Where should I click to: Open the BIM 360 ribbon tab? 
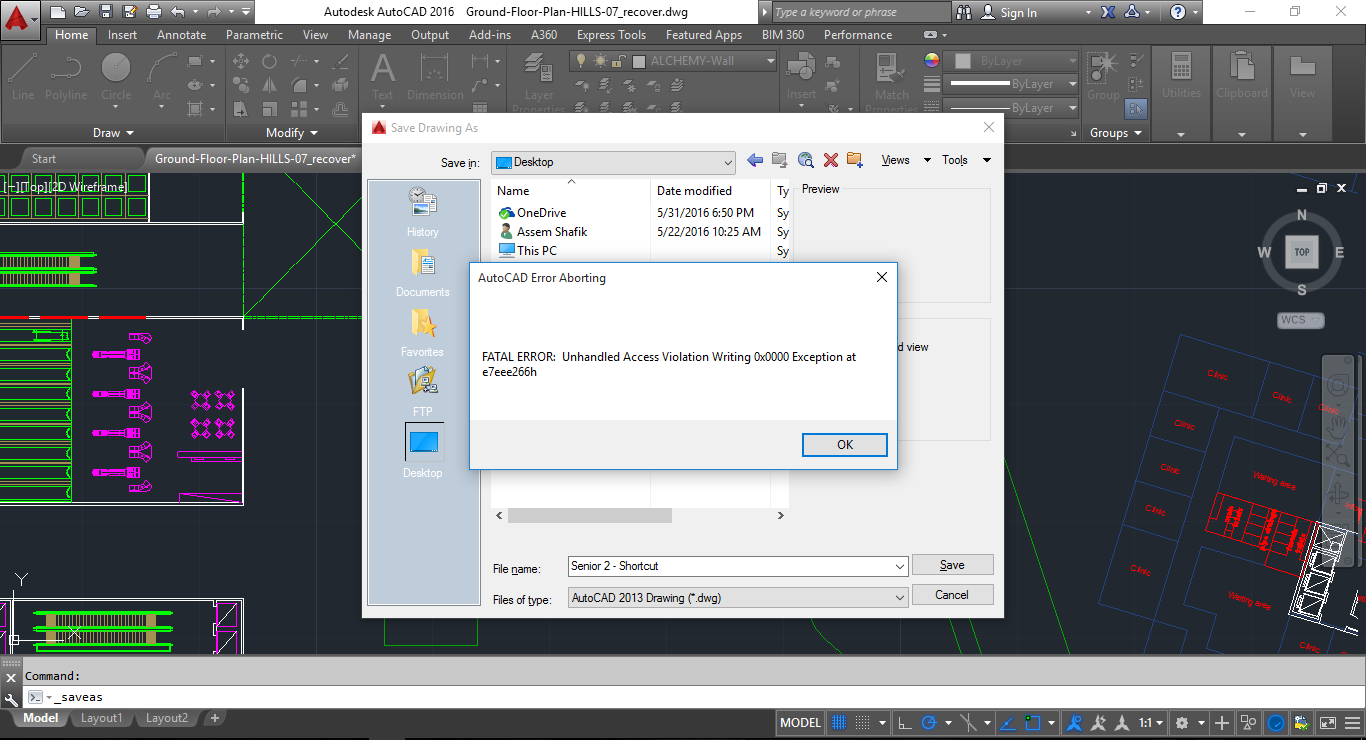[783, 35]
